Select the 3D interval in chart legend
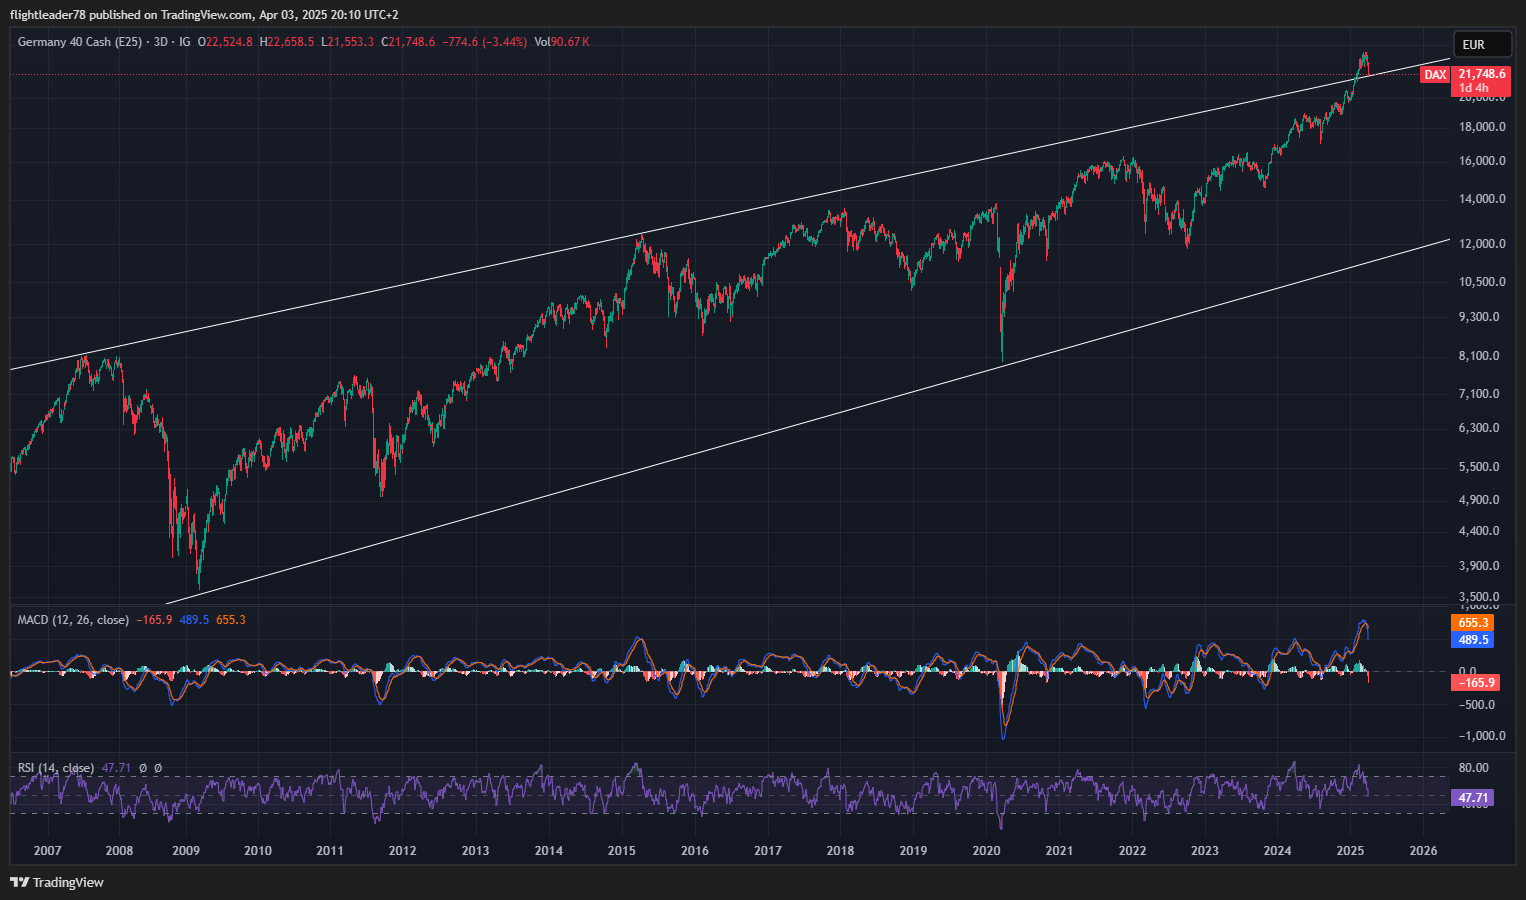The height and width of the screenshot is (900, 1526). coord(160,42)
